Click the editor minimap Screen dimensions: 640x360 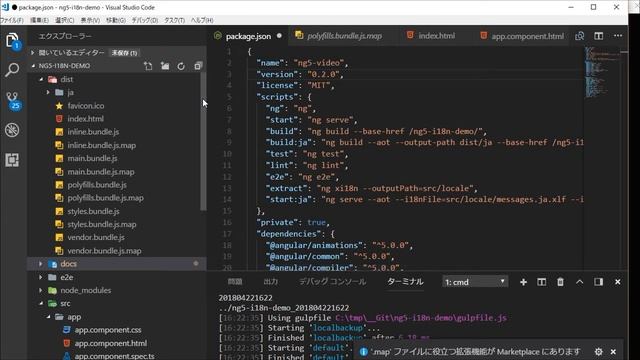coord(602,73)
